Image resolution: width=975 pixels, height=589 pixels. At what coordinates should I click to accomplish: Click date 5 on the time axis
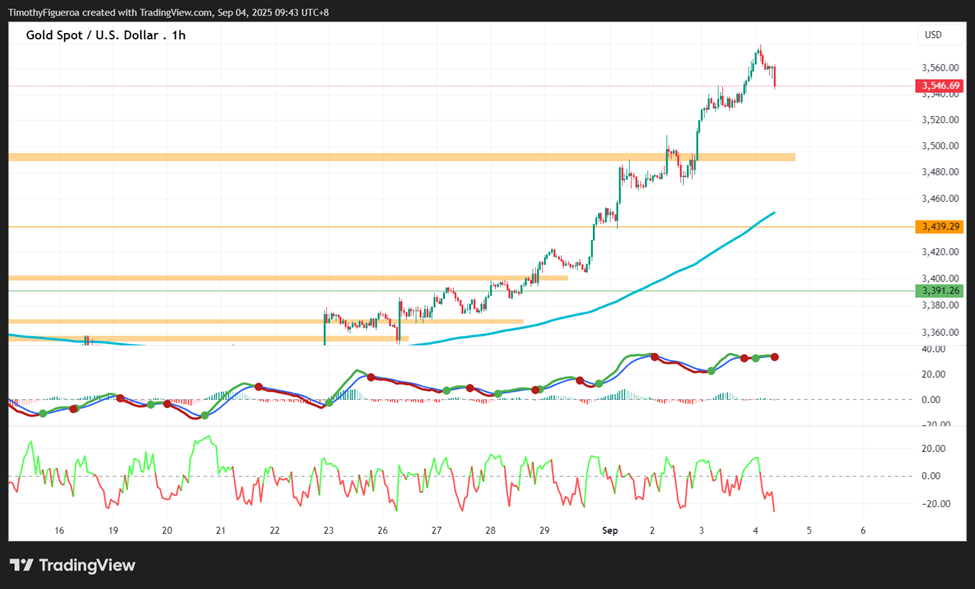(809, 531)
